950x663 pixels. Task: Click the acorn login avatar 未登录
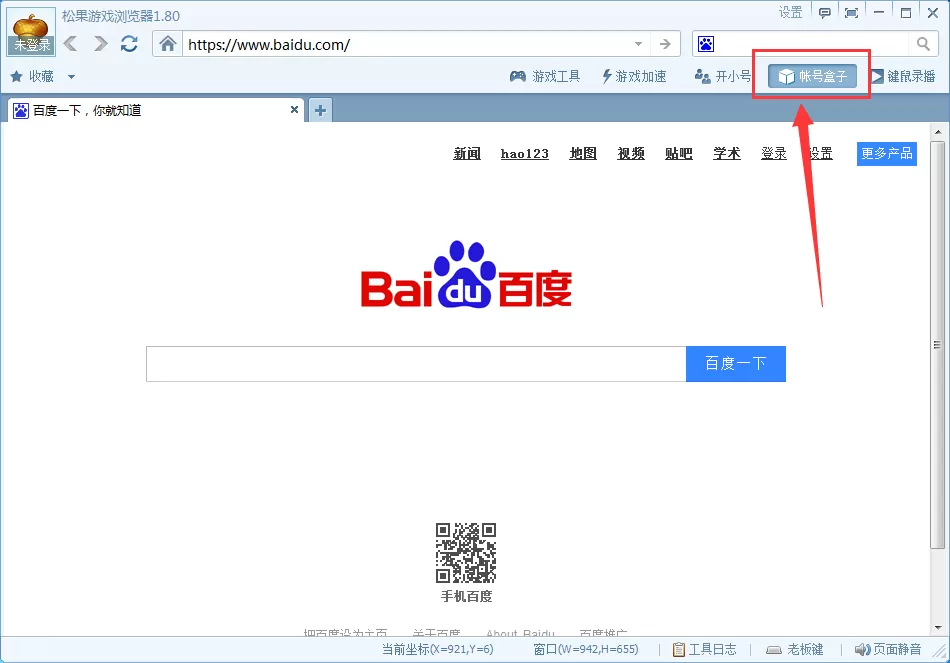pyautogui.click(x=31, y=33)
